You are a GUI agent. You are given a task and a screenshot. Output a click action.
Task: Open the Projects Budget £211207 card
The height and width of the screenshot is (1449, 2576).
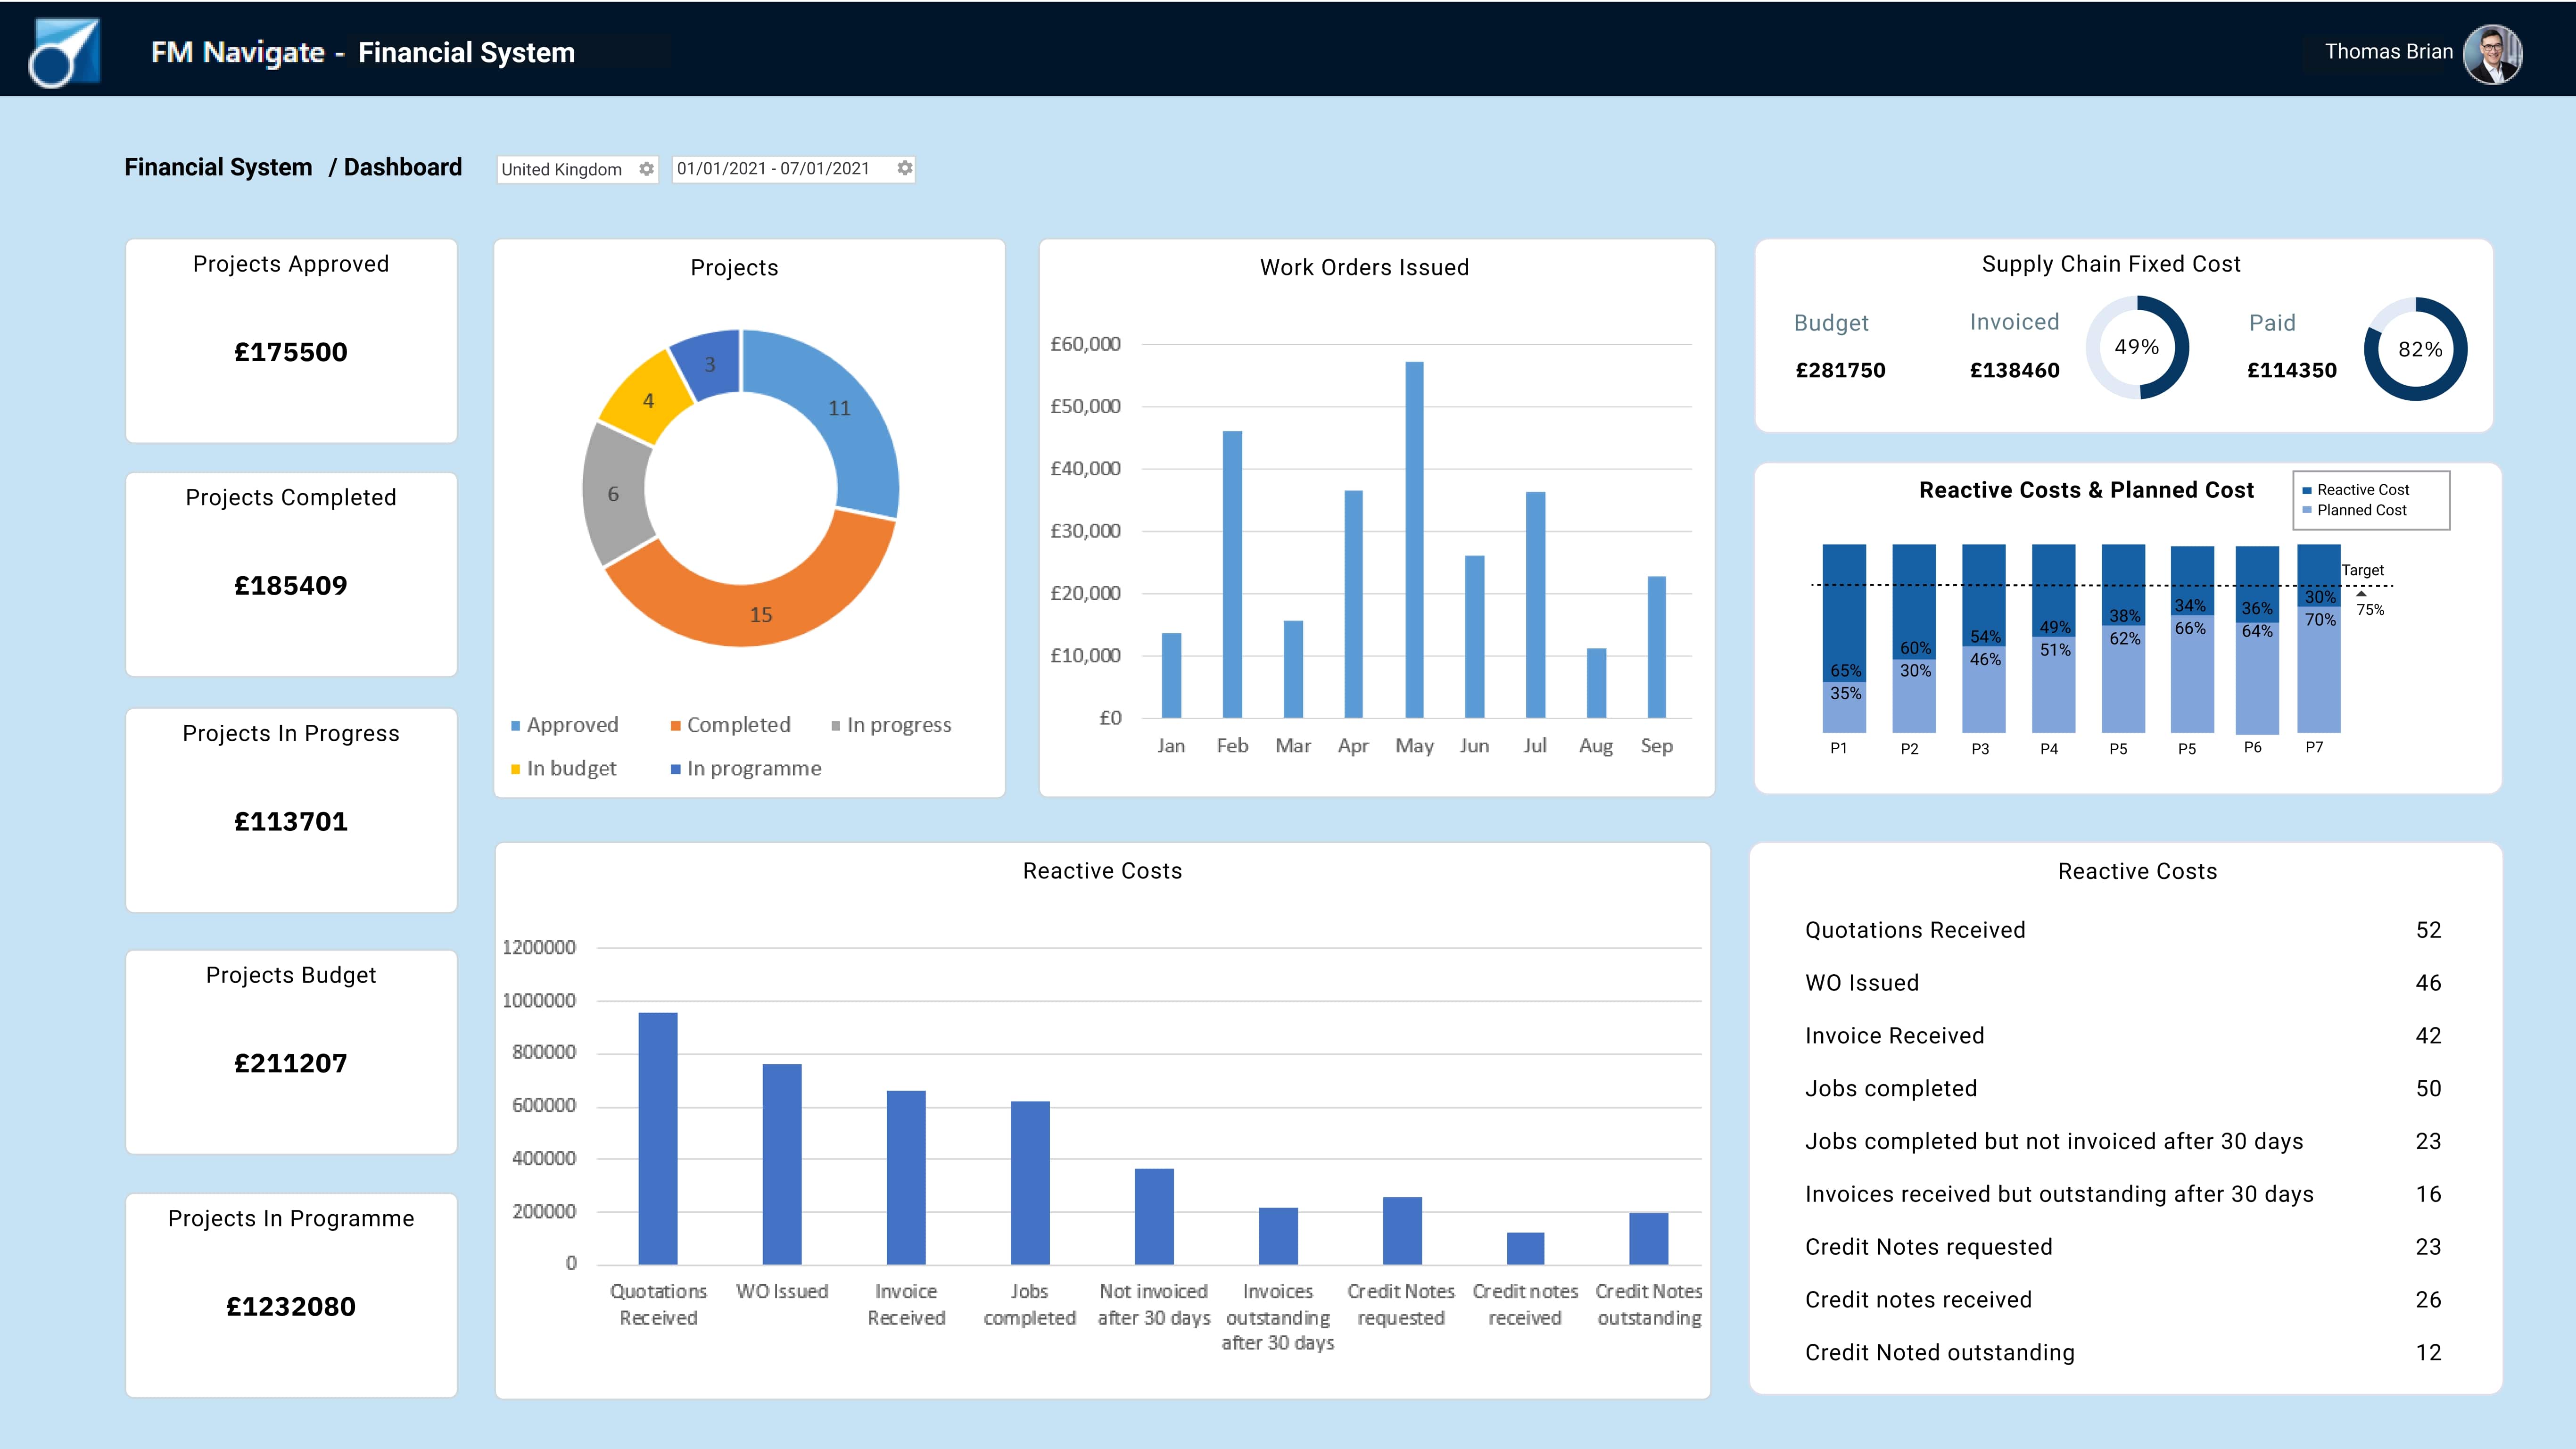[291, 1052]
